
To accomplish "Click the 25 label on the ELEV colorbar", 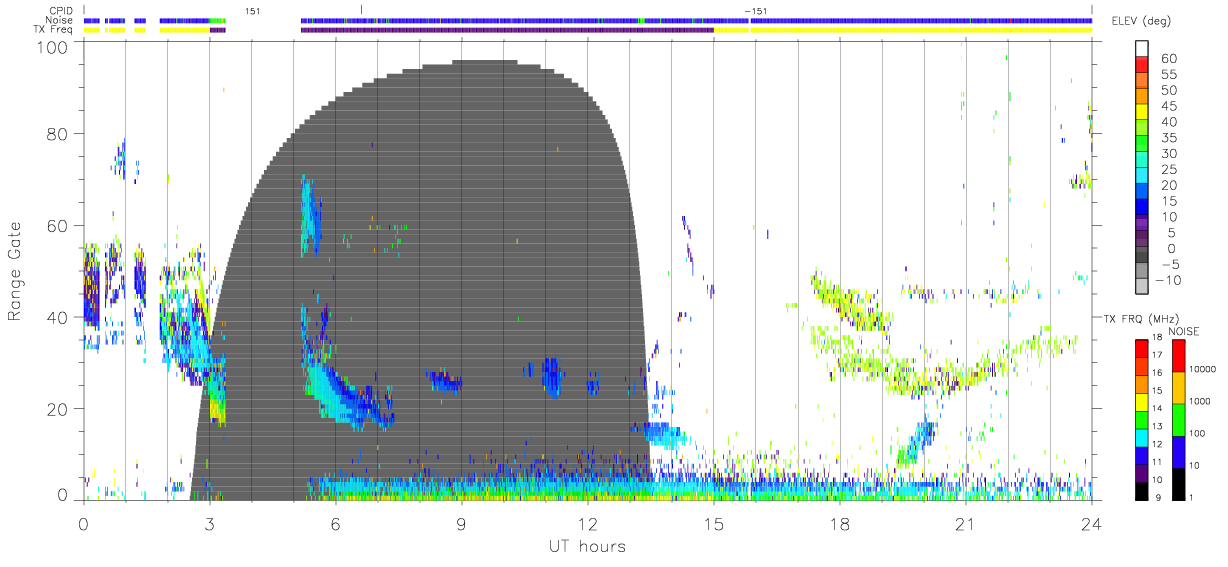I will [x=1169, y=169].
